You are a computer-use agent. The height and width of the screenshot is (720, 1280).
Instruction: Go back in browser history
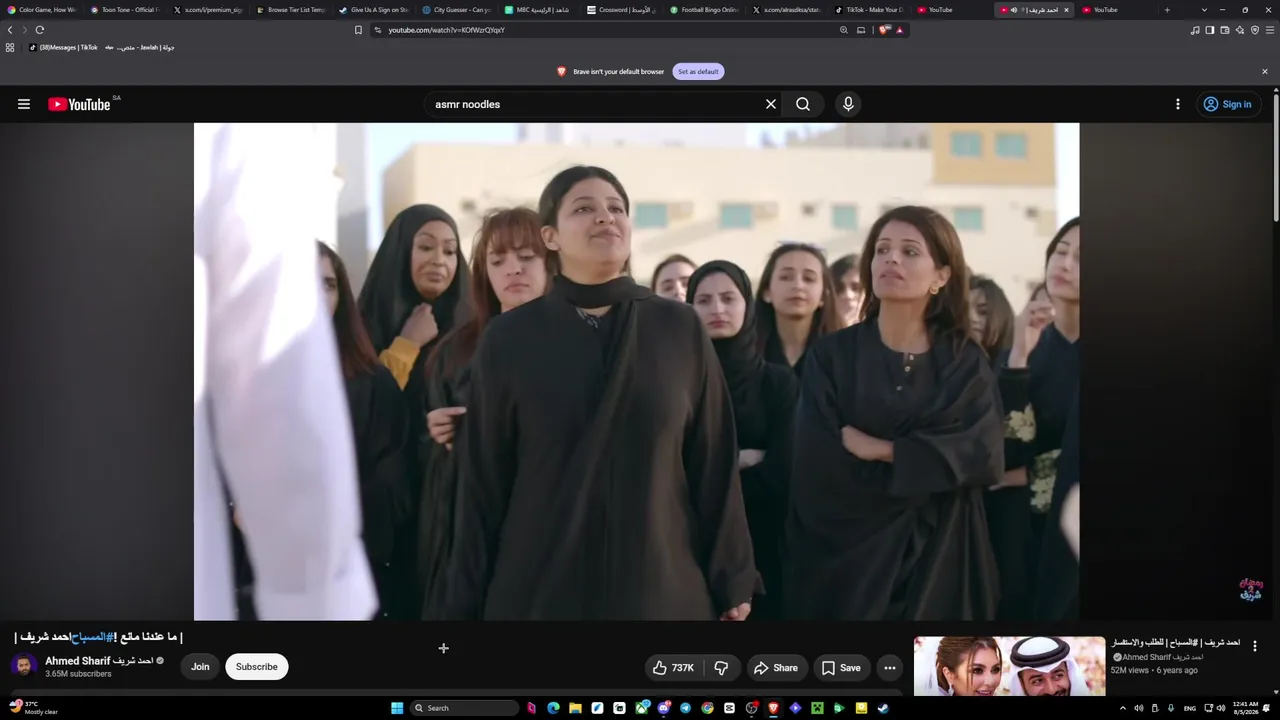coord(10,30)
